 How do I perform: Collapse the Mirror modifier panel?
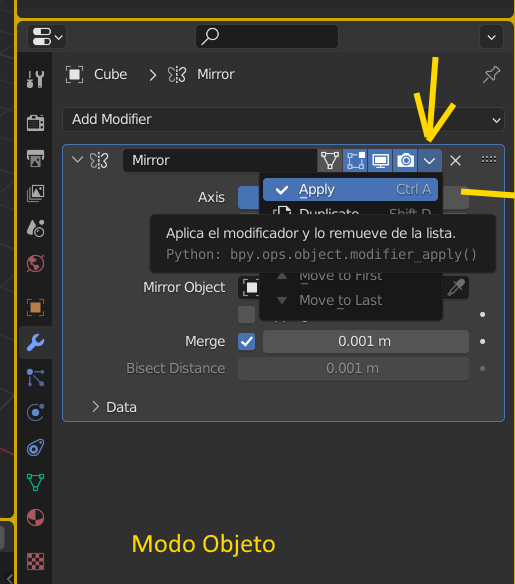tap(77, 160)
